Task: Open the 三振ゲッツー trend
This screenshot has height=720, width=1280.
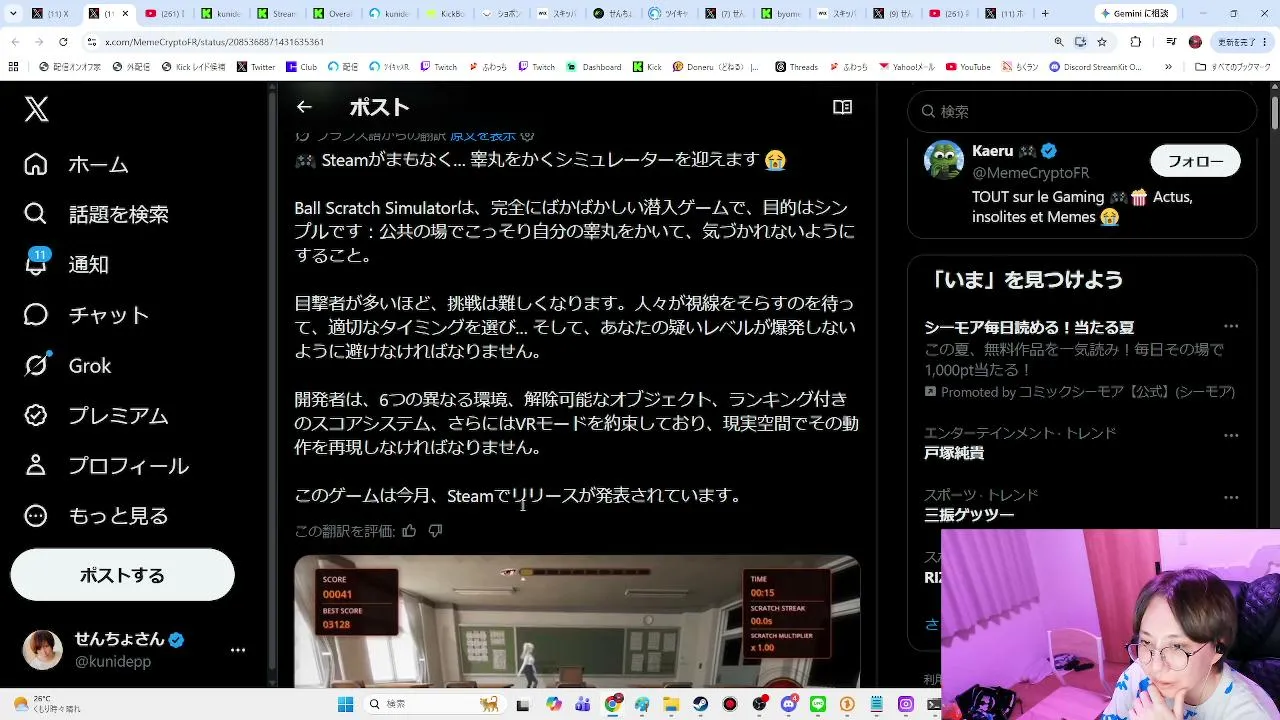Action: [969, 515]
